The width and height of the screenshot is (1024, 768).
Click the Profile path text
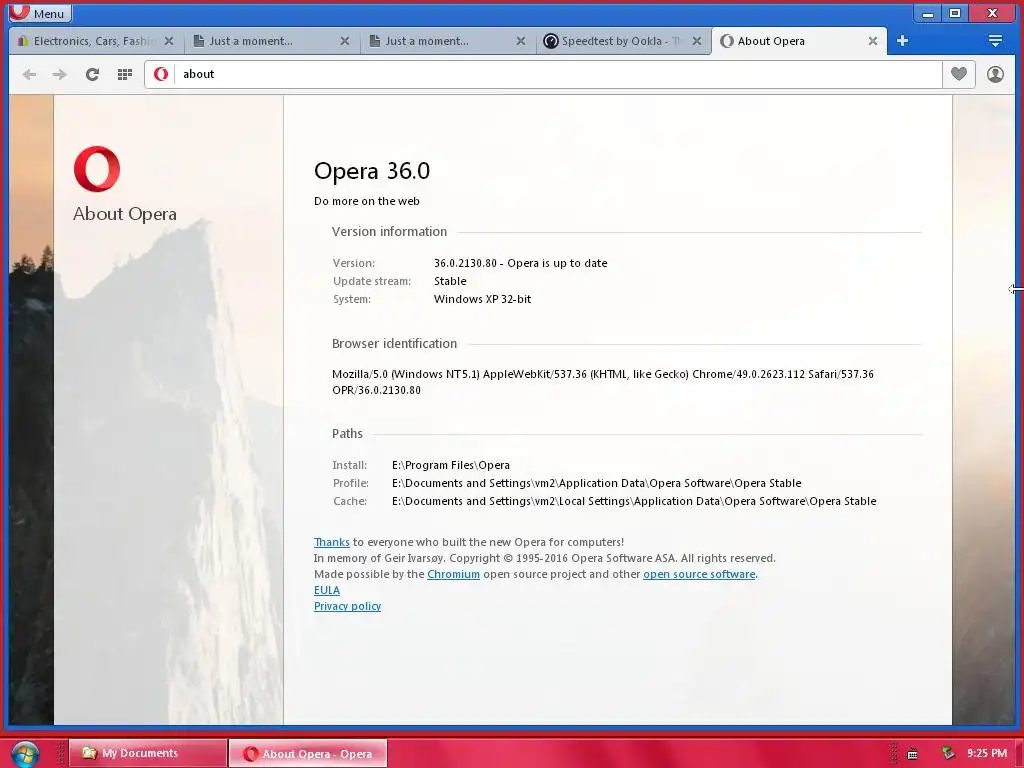click(x=596, y=483)
